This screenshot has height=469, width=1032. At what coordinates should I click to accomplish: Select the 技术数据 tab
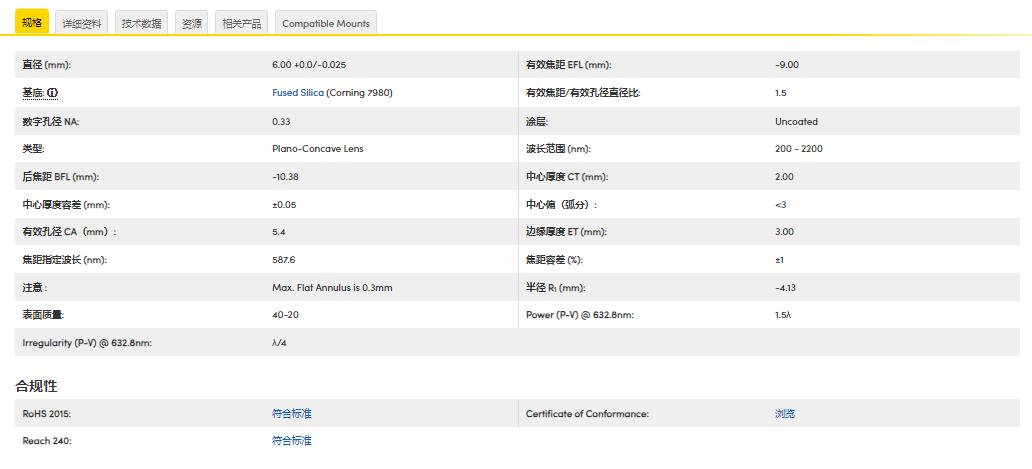click(x=141, y=23)
